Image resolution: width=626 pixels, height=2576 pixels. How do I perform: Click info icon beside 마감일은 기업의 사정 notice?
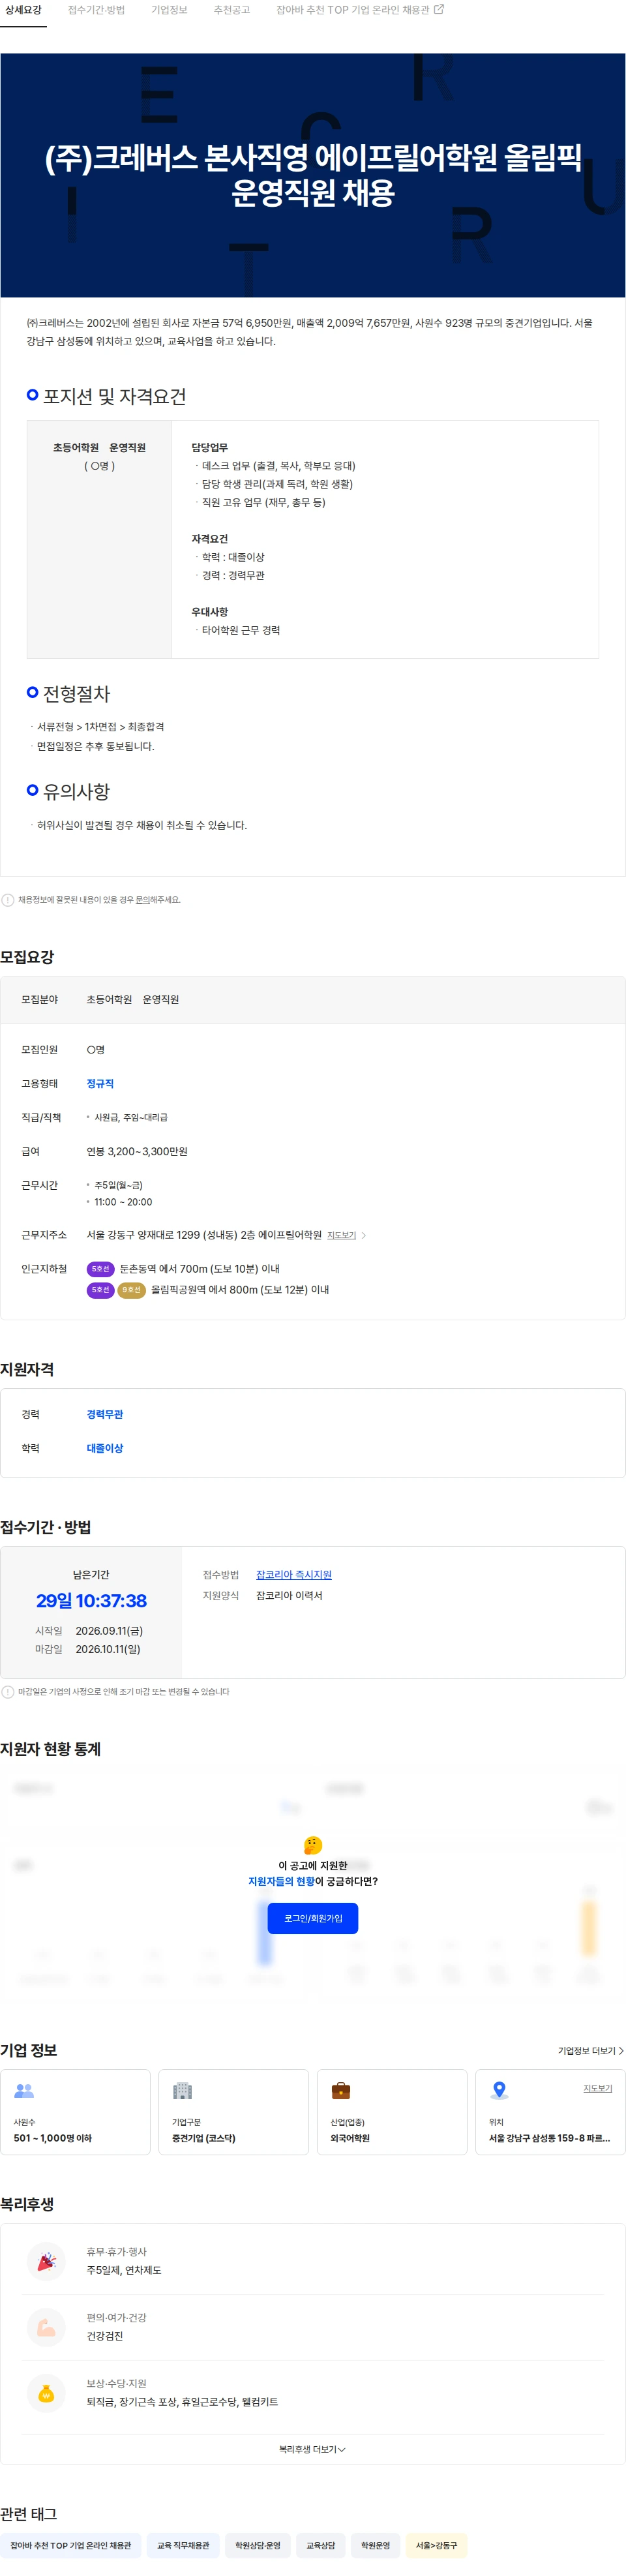click(x=8, y=1692)
